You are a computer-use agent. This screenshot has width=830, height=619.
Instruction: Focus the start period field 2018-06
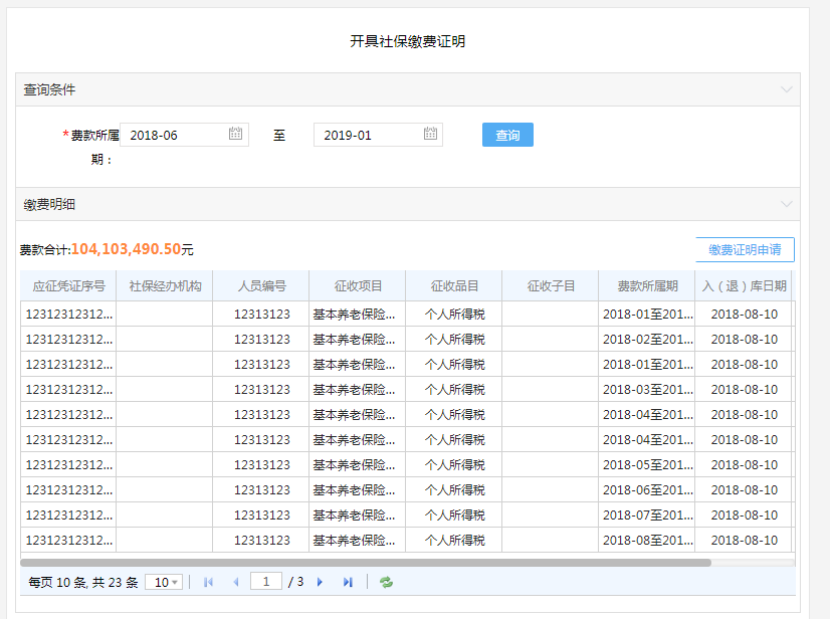pyautogui.click(x=184, y=135)
